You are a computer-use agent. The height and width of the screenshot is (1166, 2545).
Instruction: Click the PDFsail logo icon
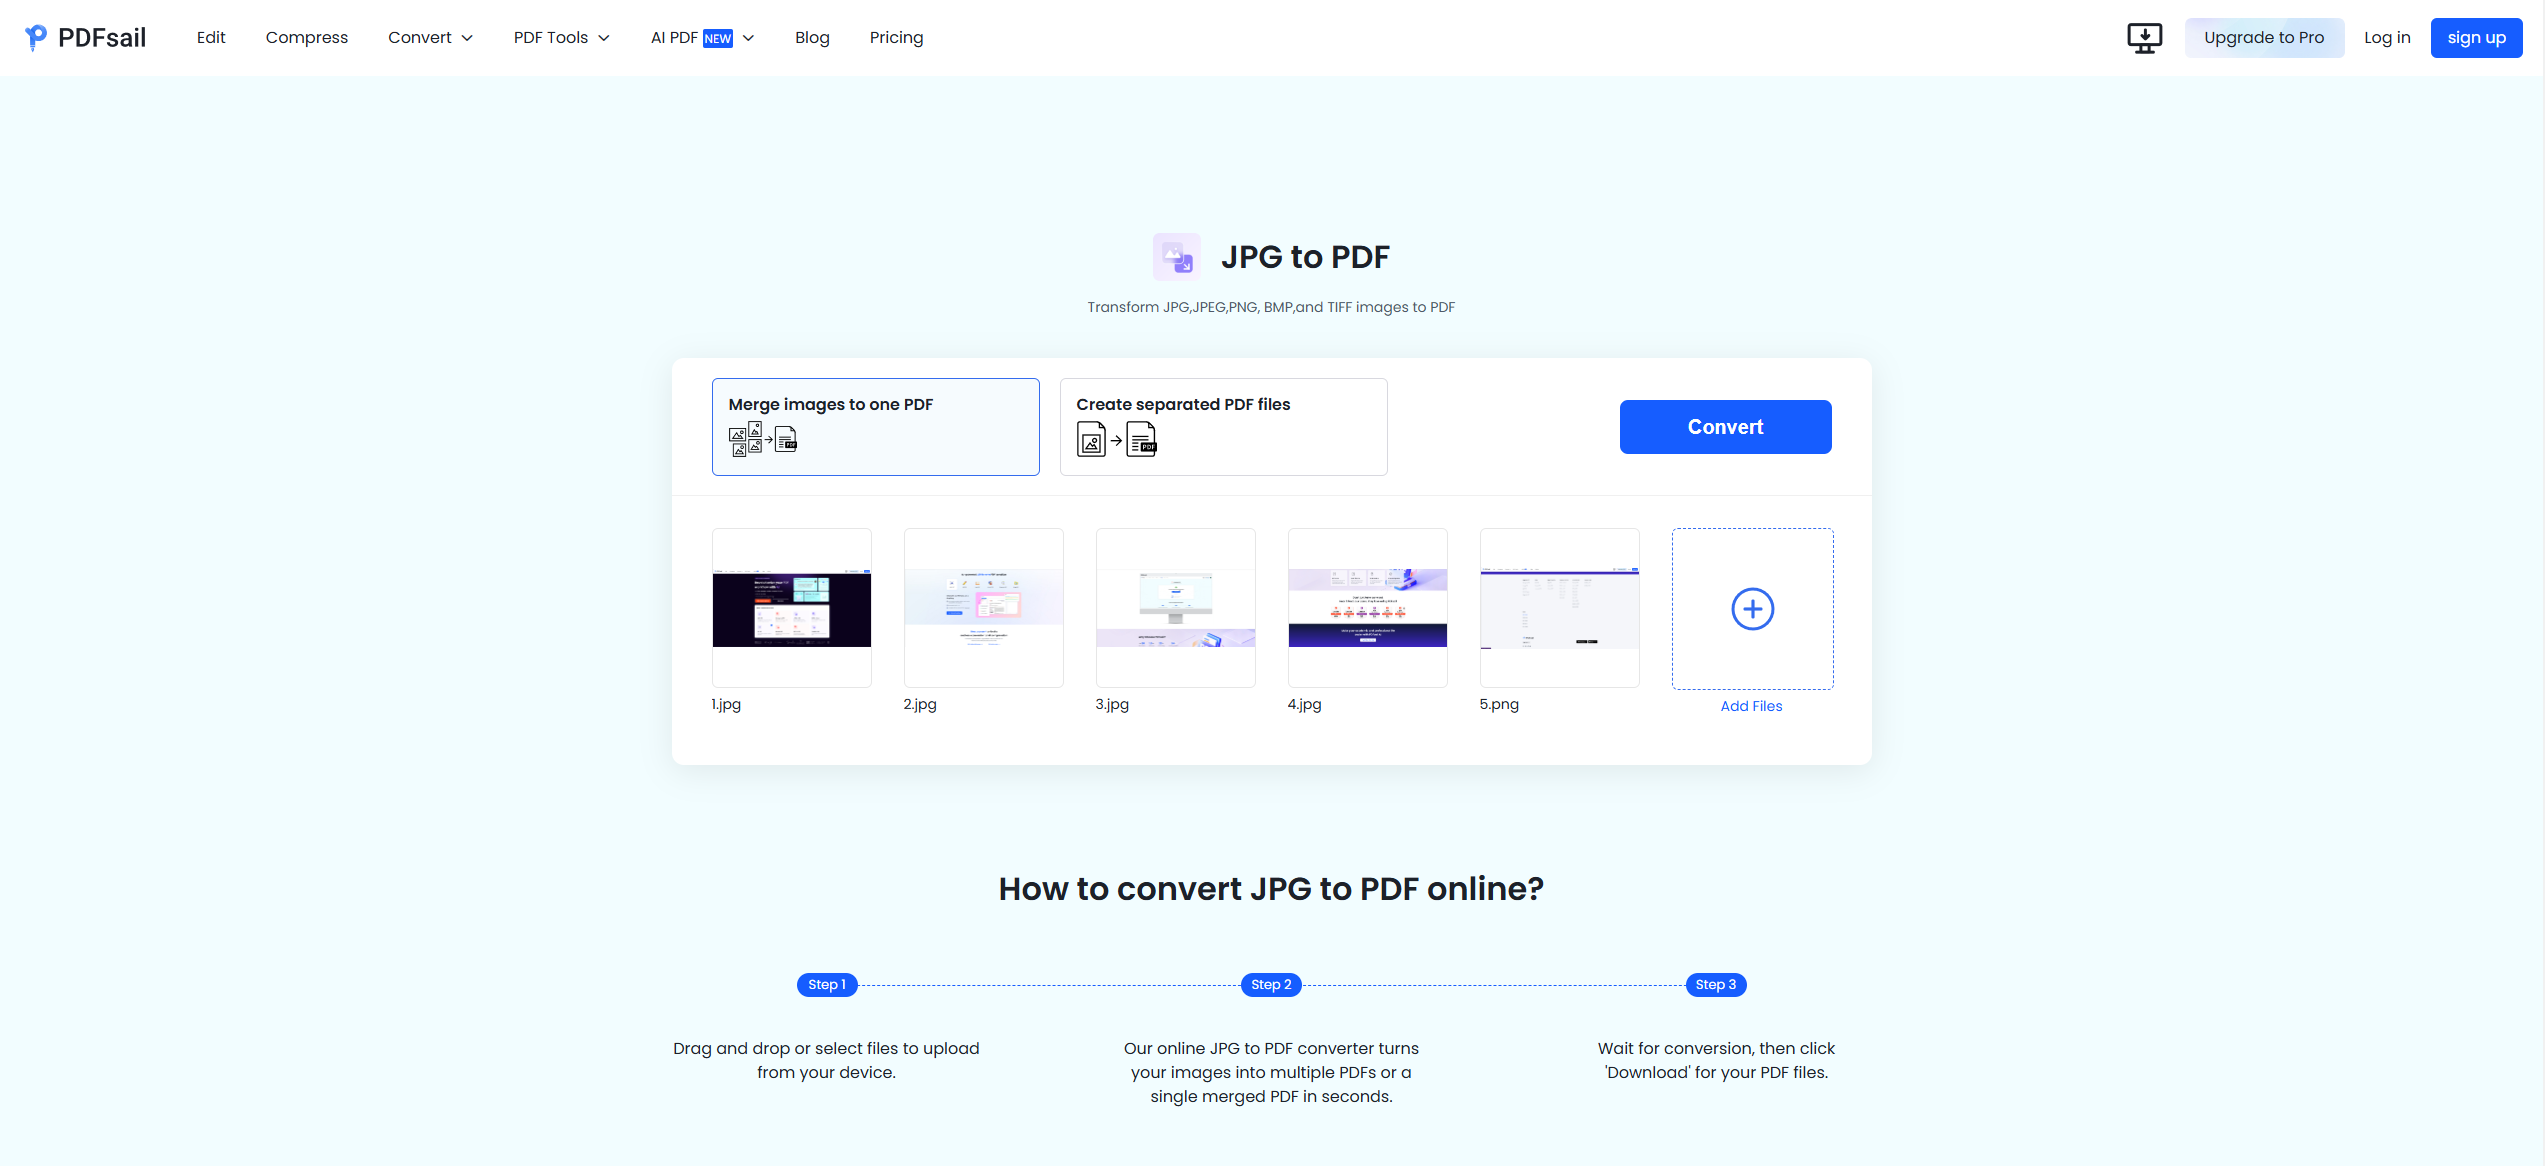34,36
